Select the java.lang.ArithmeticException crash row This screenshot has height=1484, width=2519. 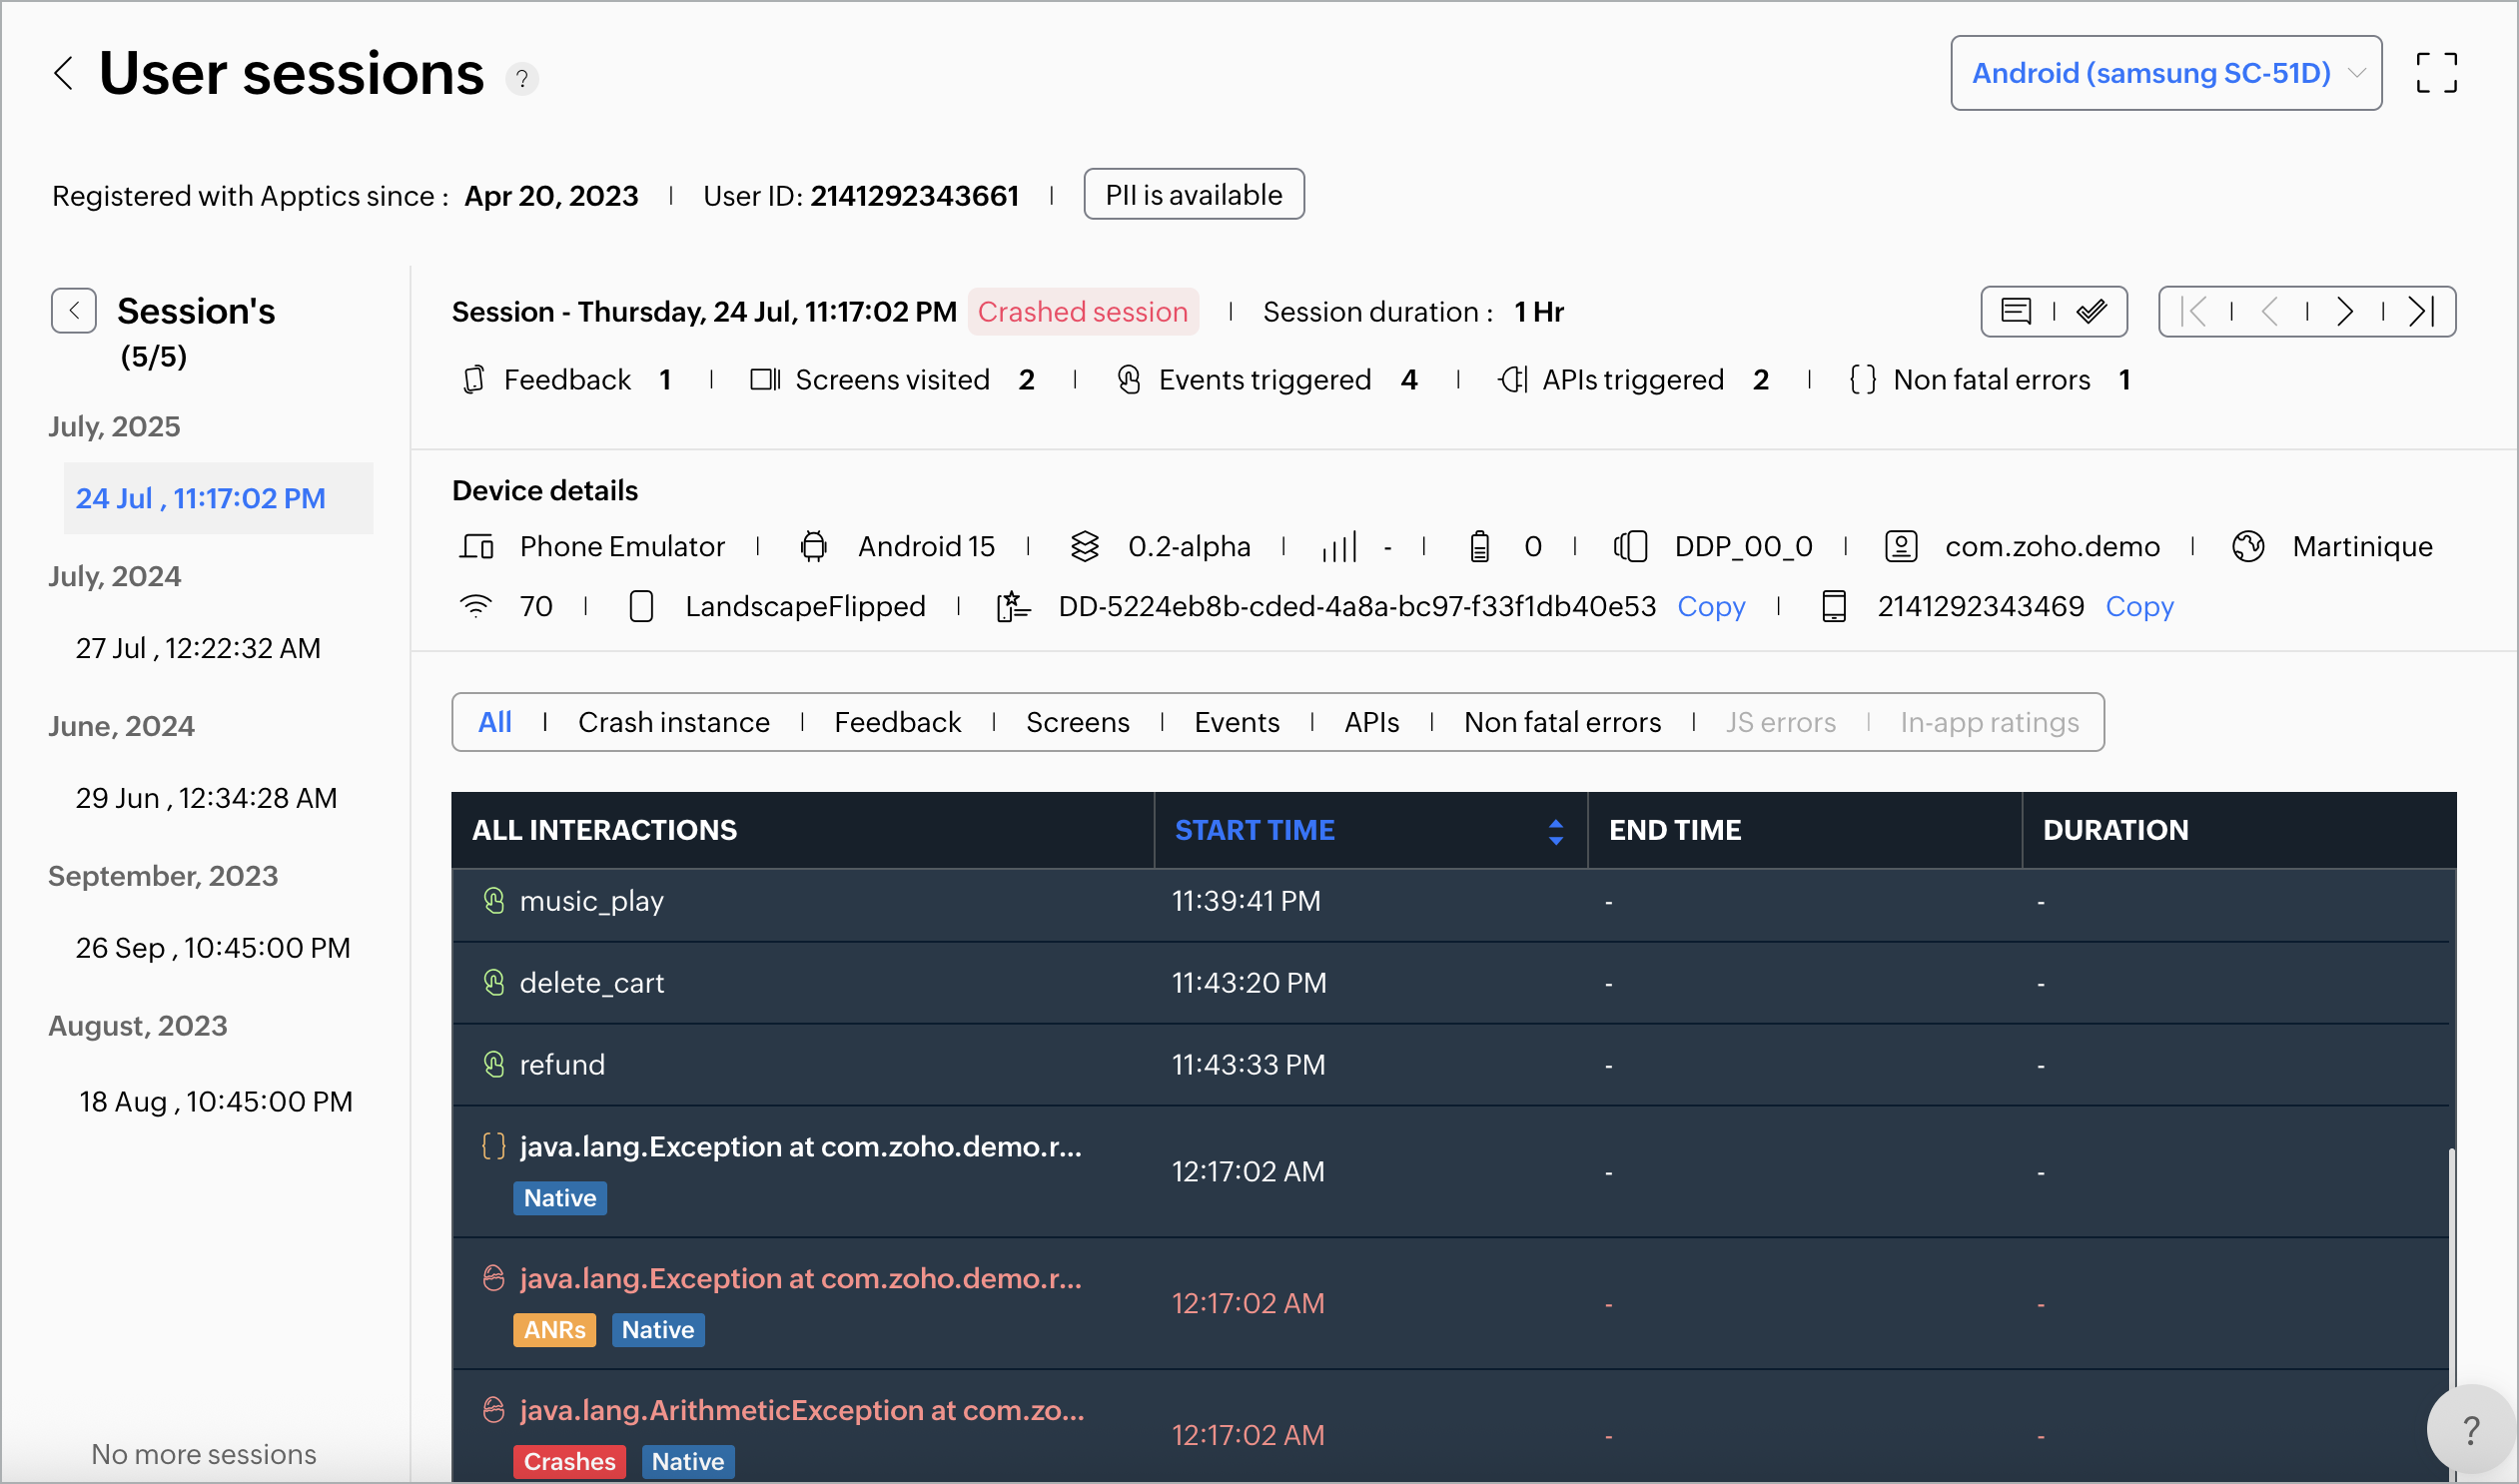800,1411
